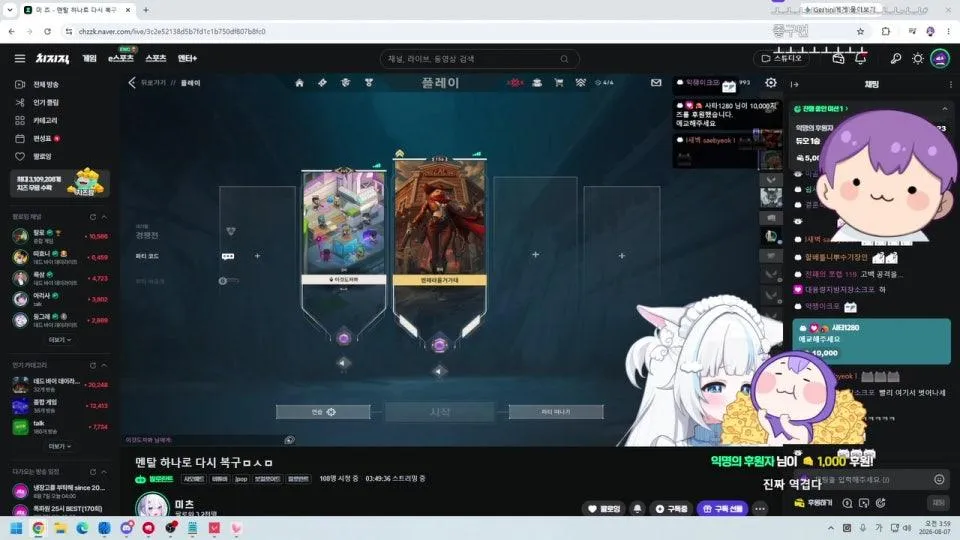Click the 팔로잉 heart button under video
Viewport: 960px width, 540px height.
pos(604,509)
